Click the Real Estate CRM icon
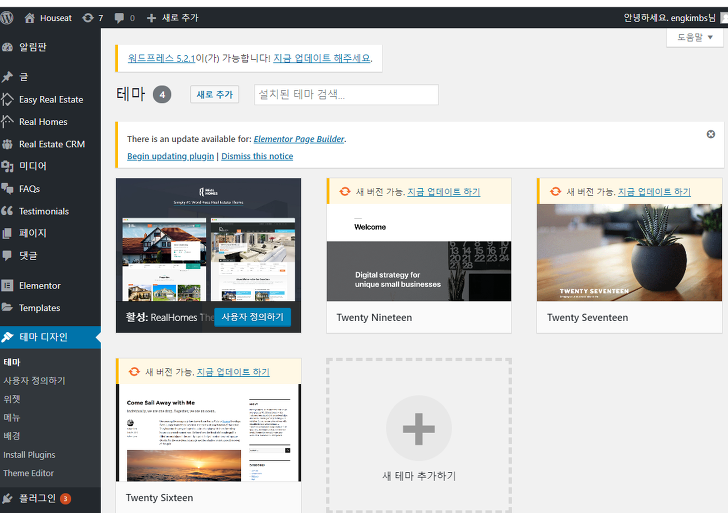 (x=7, y=144)
